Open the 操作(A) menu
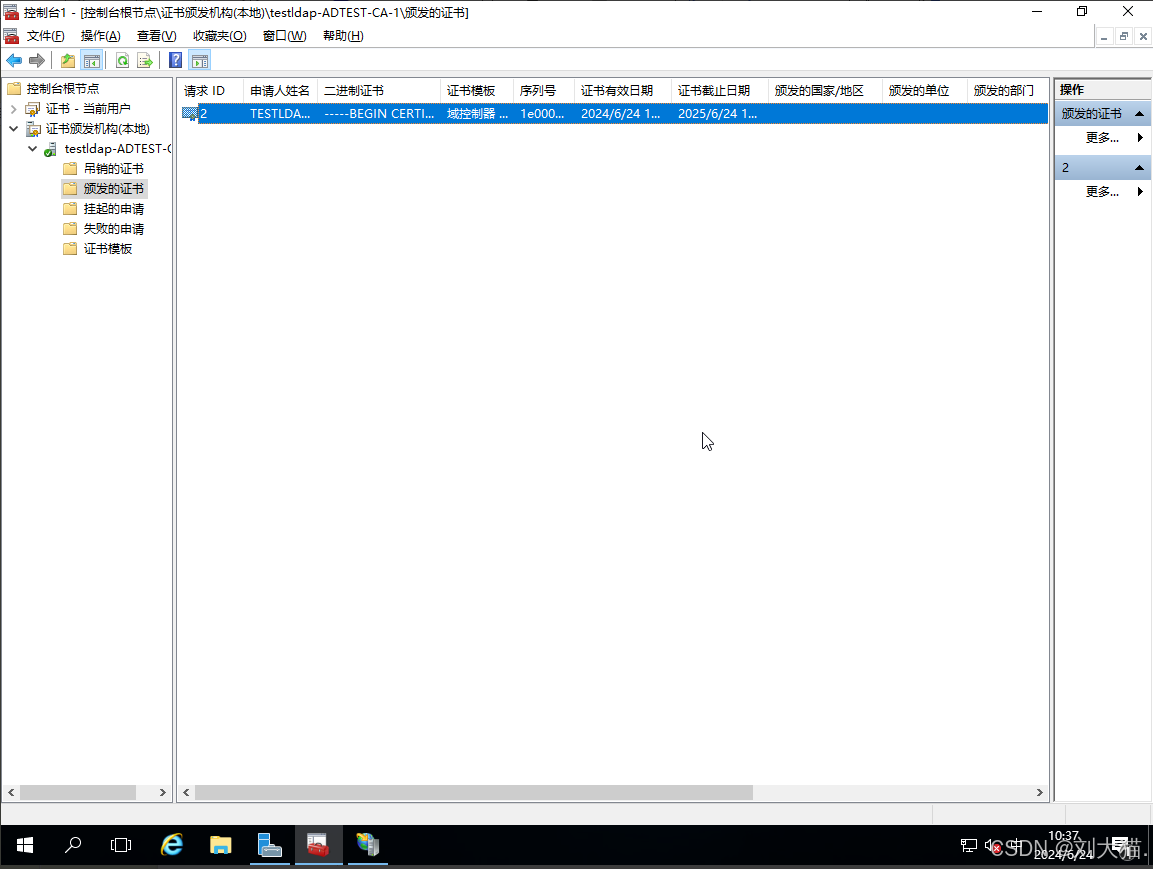 coord(100,35)
